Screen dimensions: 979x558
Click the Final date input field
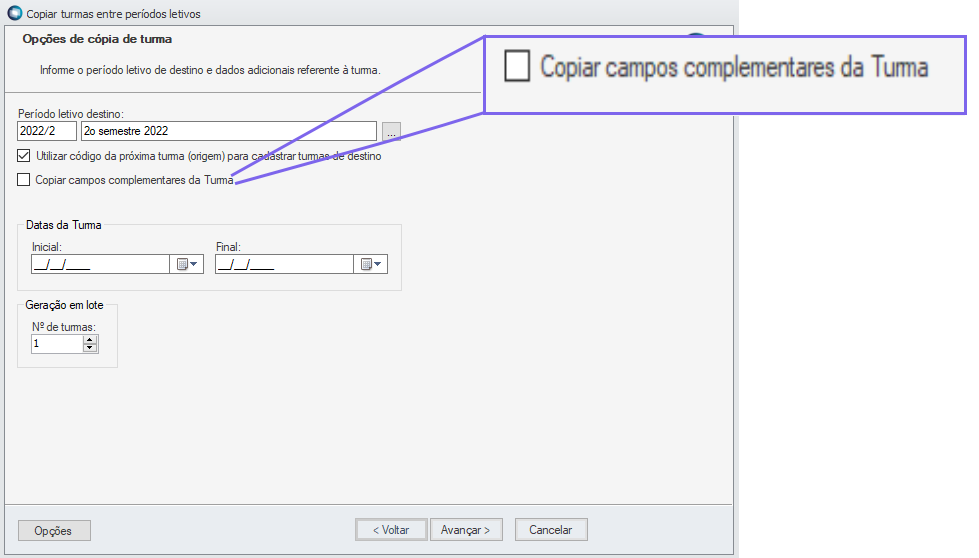coord(284,264)
